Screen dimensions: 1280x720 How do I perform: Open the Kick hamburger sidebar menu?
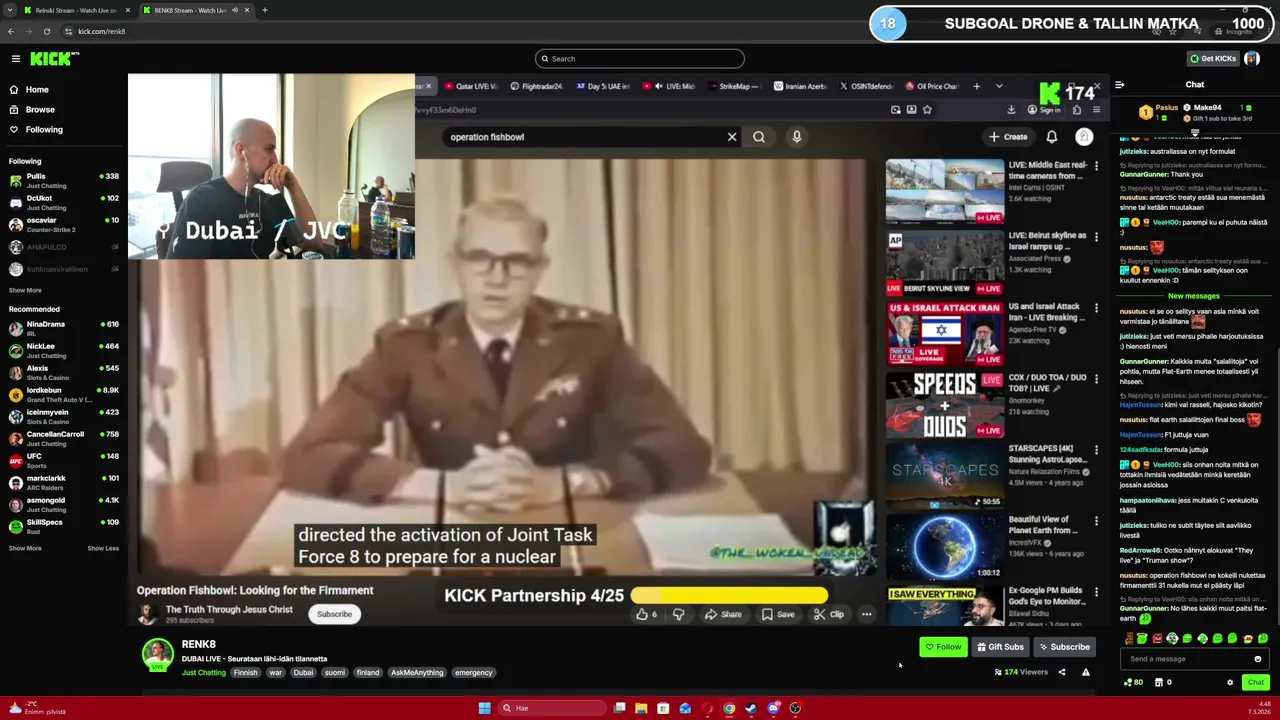pyautogui.click(x=16, y=59)
